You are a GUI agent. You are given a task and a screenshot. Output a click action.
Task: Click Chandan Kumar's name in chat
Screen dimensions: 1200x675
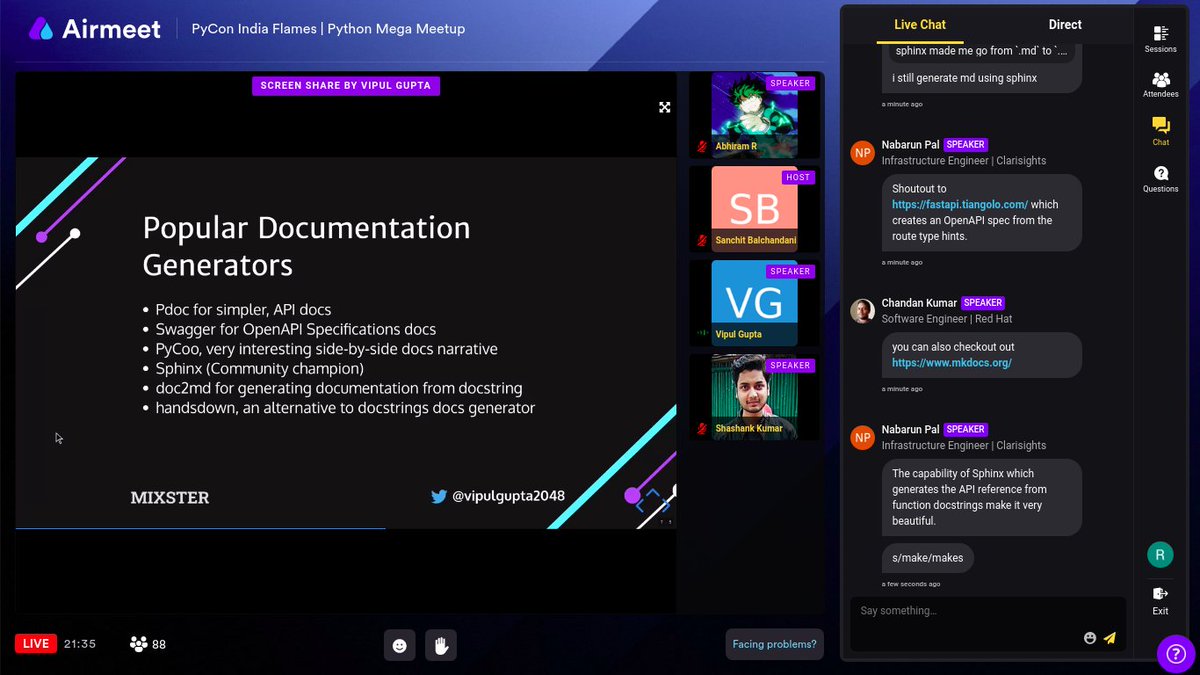918,303
